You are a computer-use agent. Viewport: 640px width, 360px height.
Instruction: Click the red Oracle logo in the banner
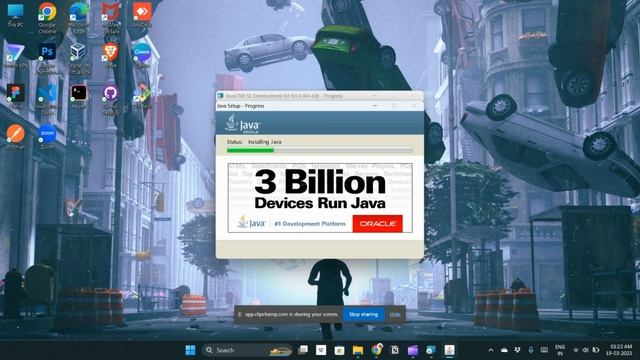click(x=377, y=224)
